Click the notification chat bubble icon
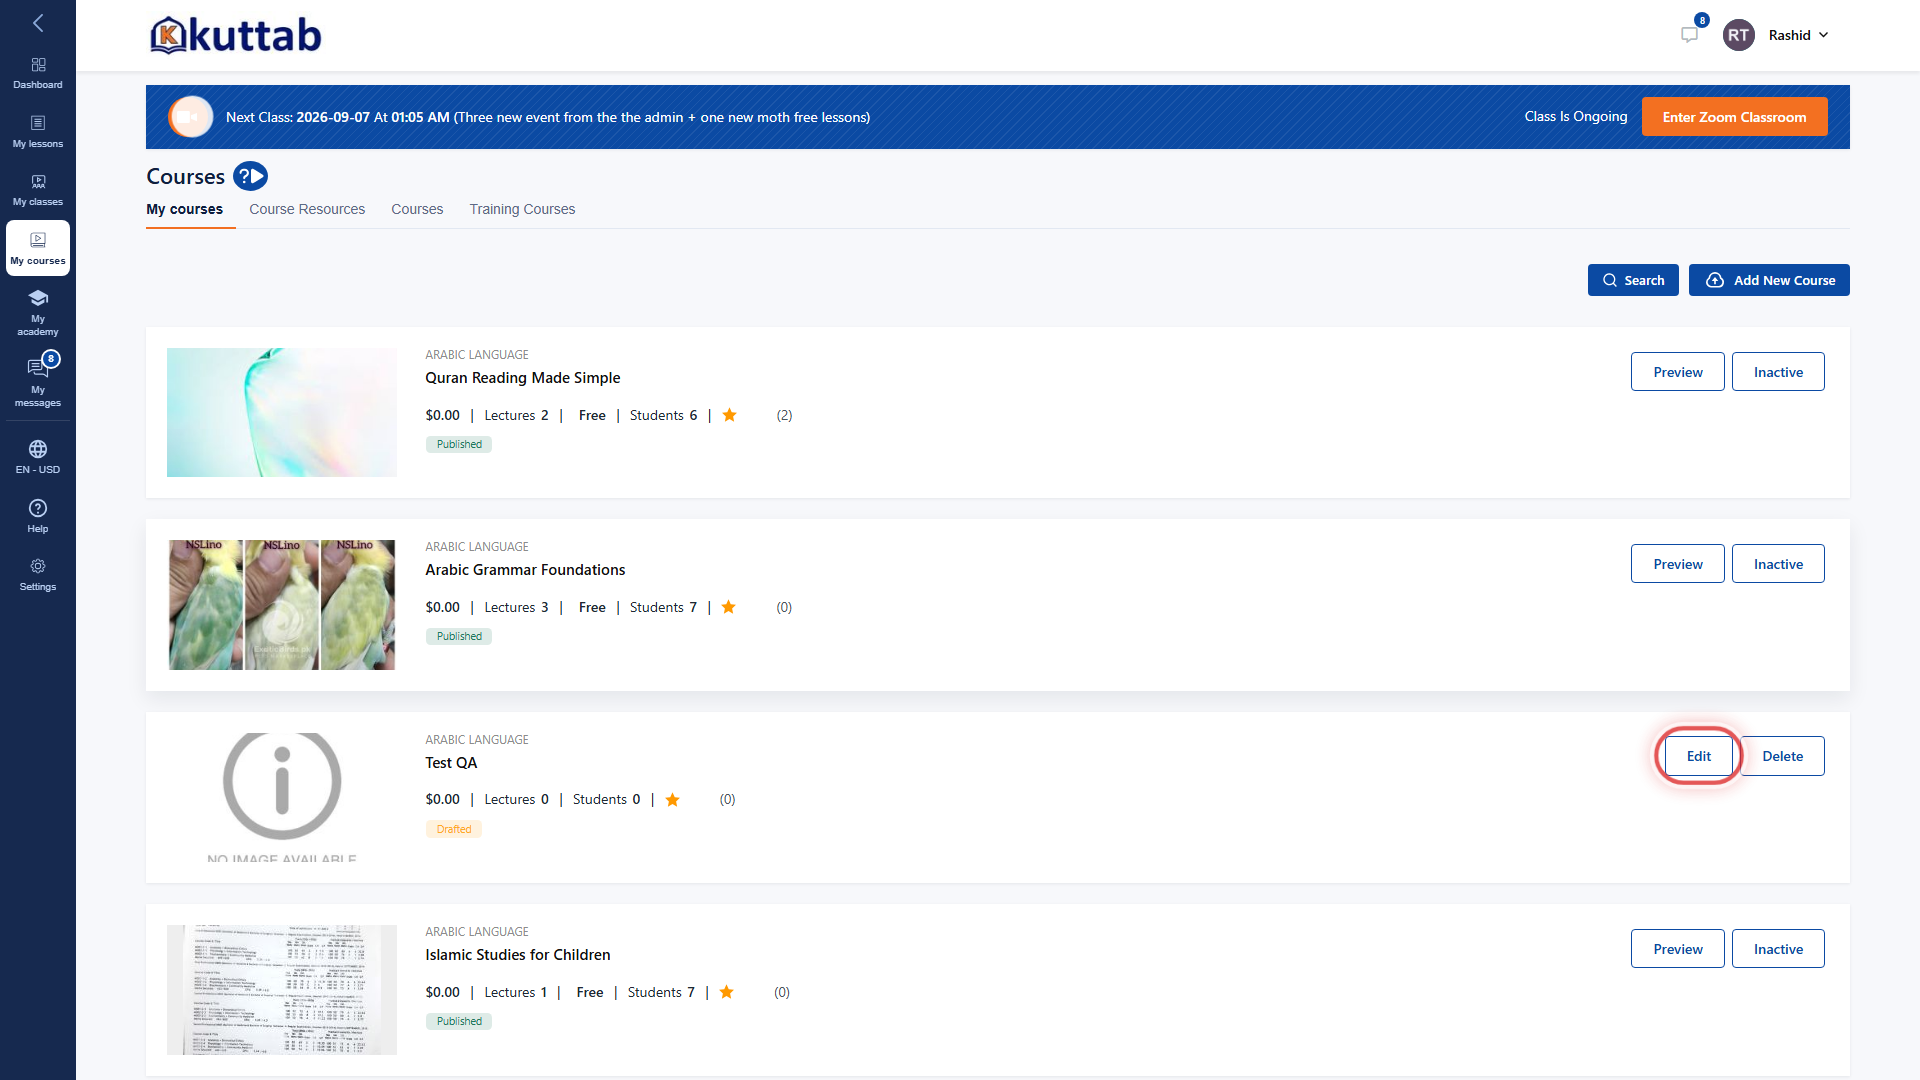 pos(1690,35)
